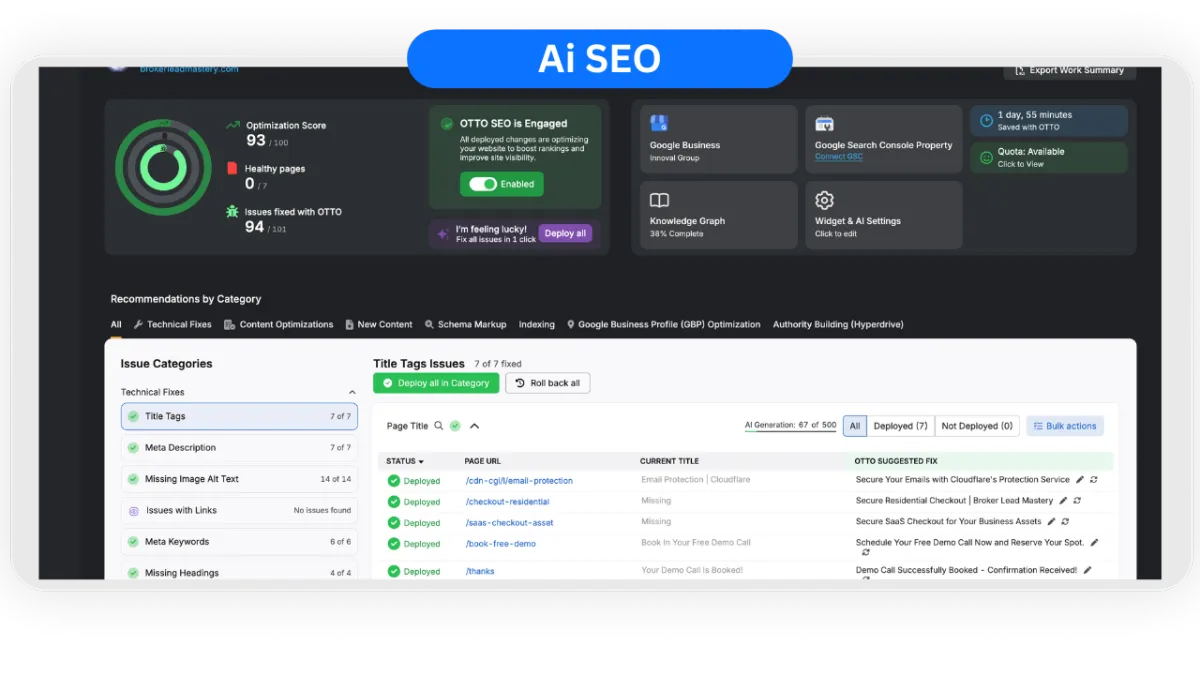Screen dimensions: 1200x675
Task: Filter by Deployed (7)
Action: point(900,426)
